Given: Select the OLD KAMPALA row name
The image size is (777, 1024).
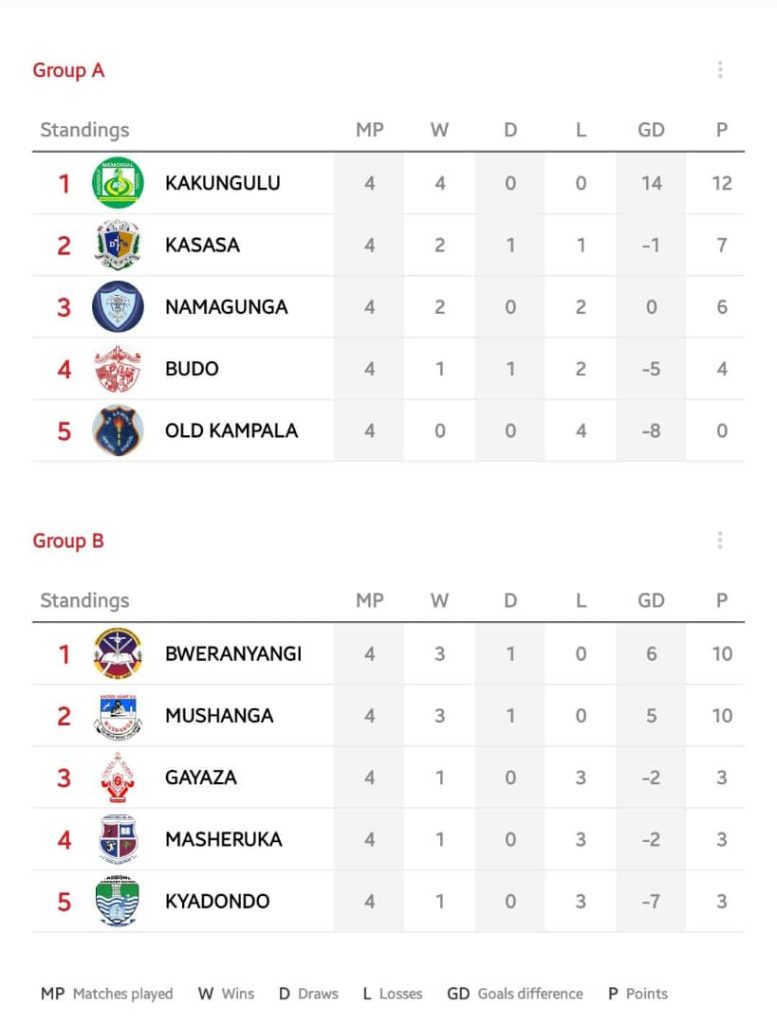Looking at the screenshot, I should 231,431.
